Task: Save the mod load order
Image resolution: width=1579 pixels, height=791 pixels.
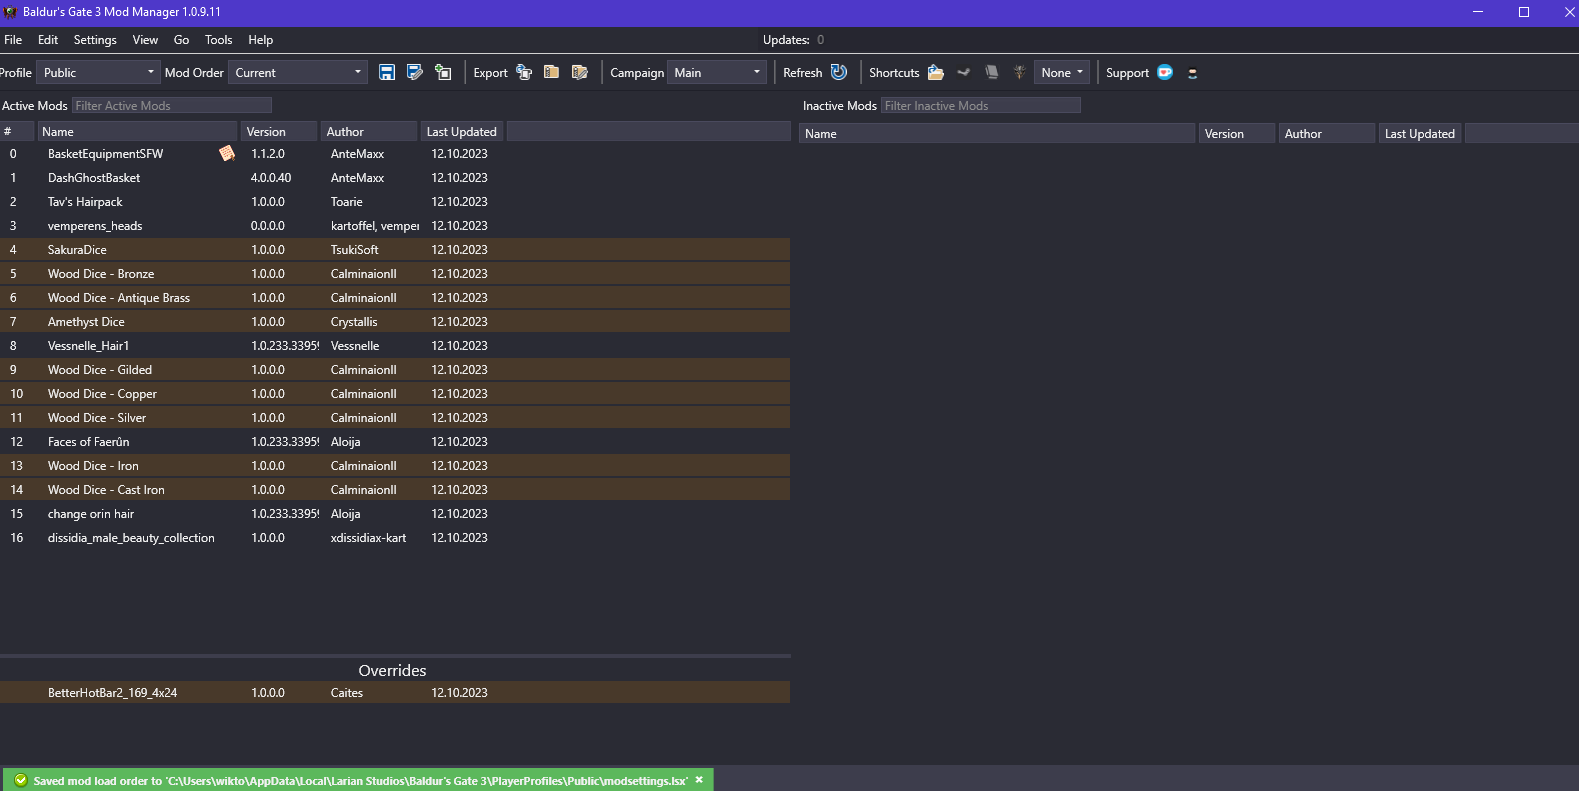Action: click(x=387, y=72)
